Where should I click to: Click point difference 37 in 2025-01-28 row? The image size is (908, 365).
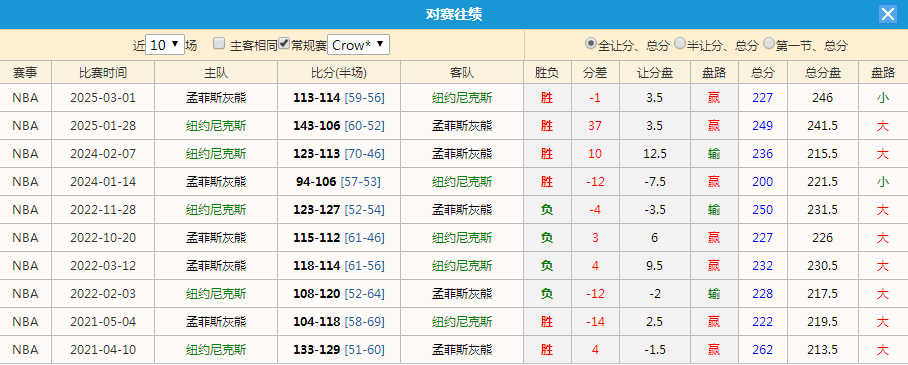tap(595, 126)
